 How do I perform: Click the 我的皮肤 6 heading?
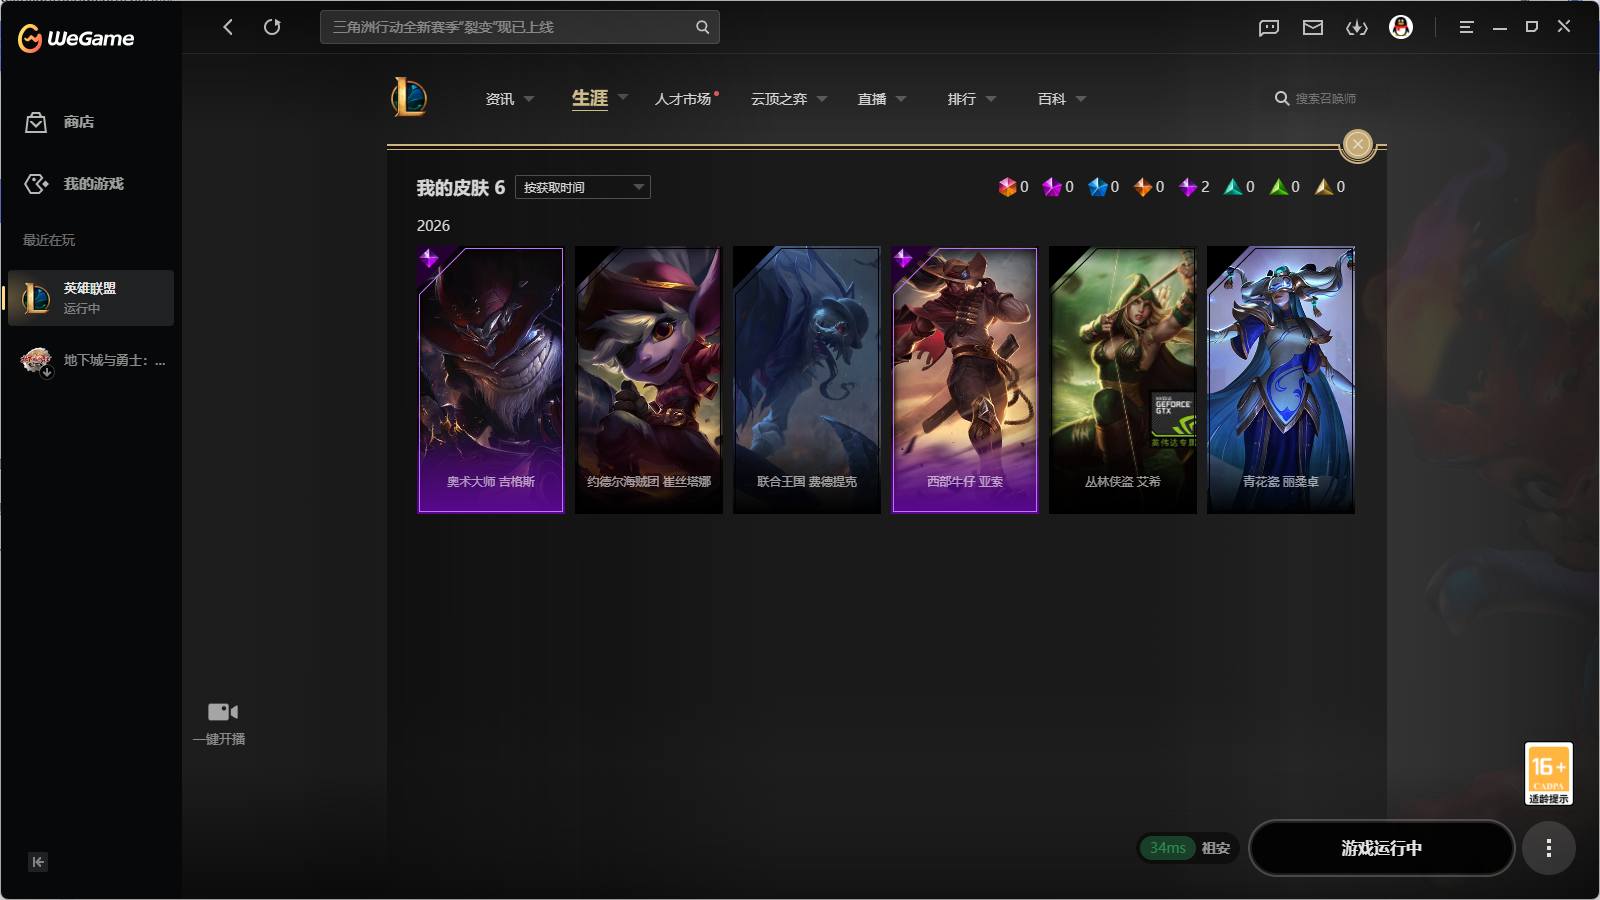[461, 188]
